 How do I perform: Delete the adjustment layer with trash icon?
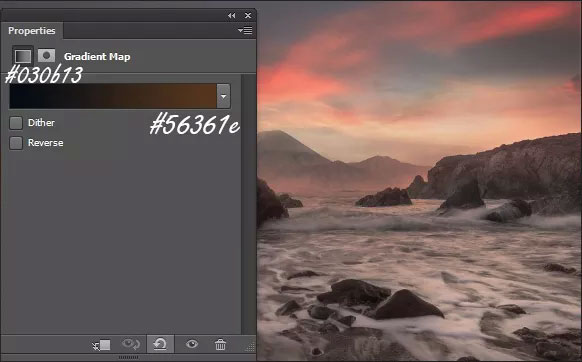coord(220,344)
